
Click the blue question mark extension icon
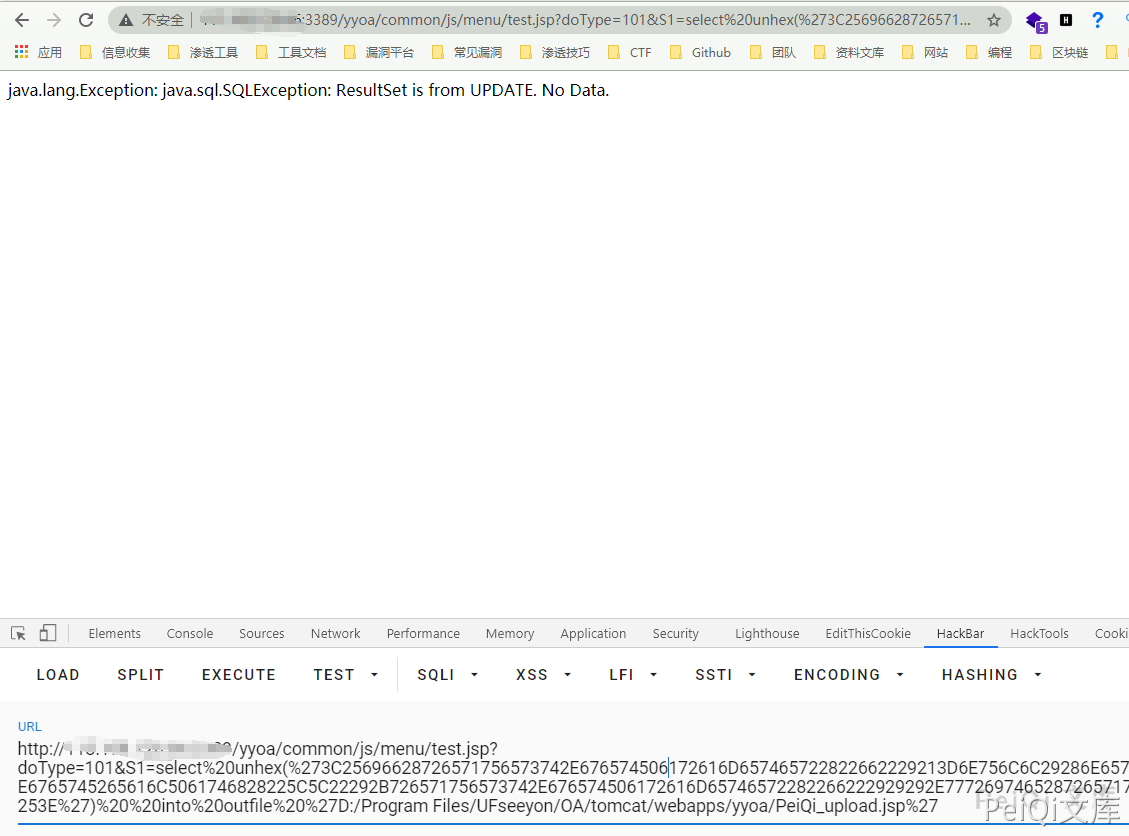1097,20
